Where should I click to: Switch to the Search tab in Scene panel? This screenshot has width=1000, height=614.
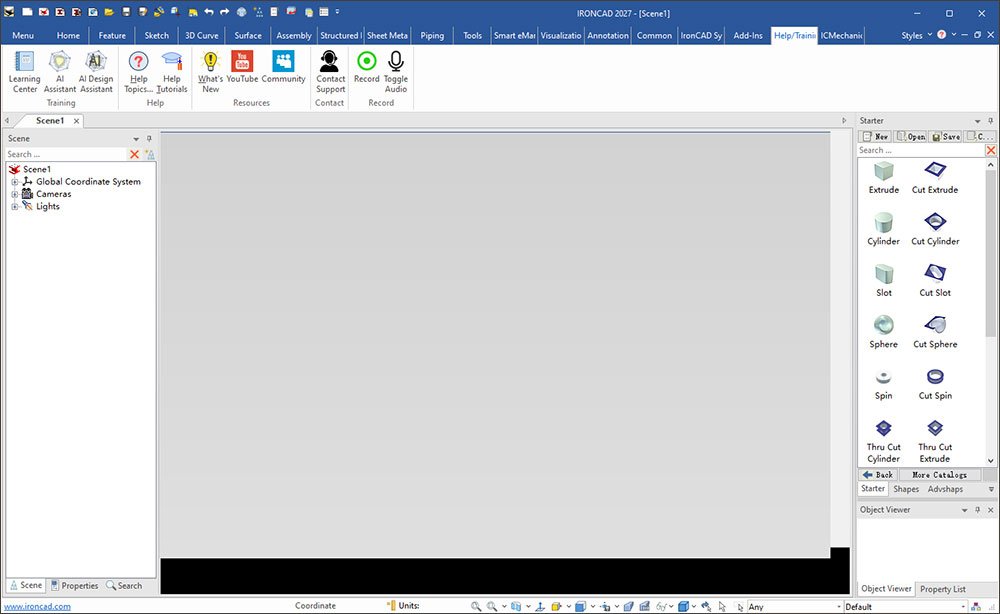pyautogui.click(x=124, y=585)
